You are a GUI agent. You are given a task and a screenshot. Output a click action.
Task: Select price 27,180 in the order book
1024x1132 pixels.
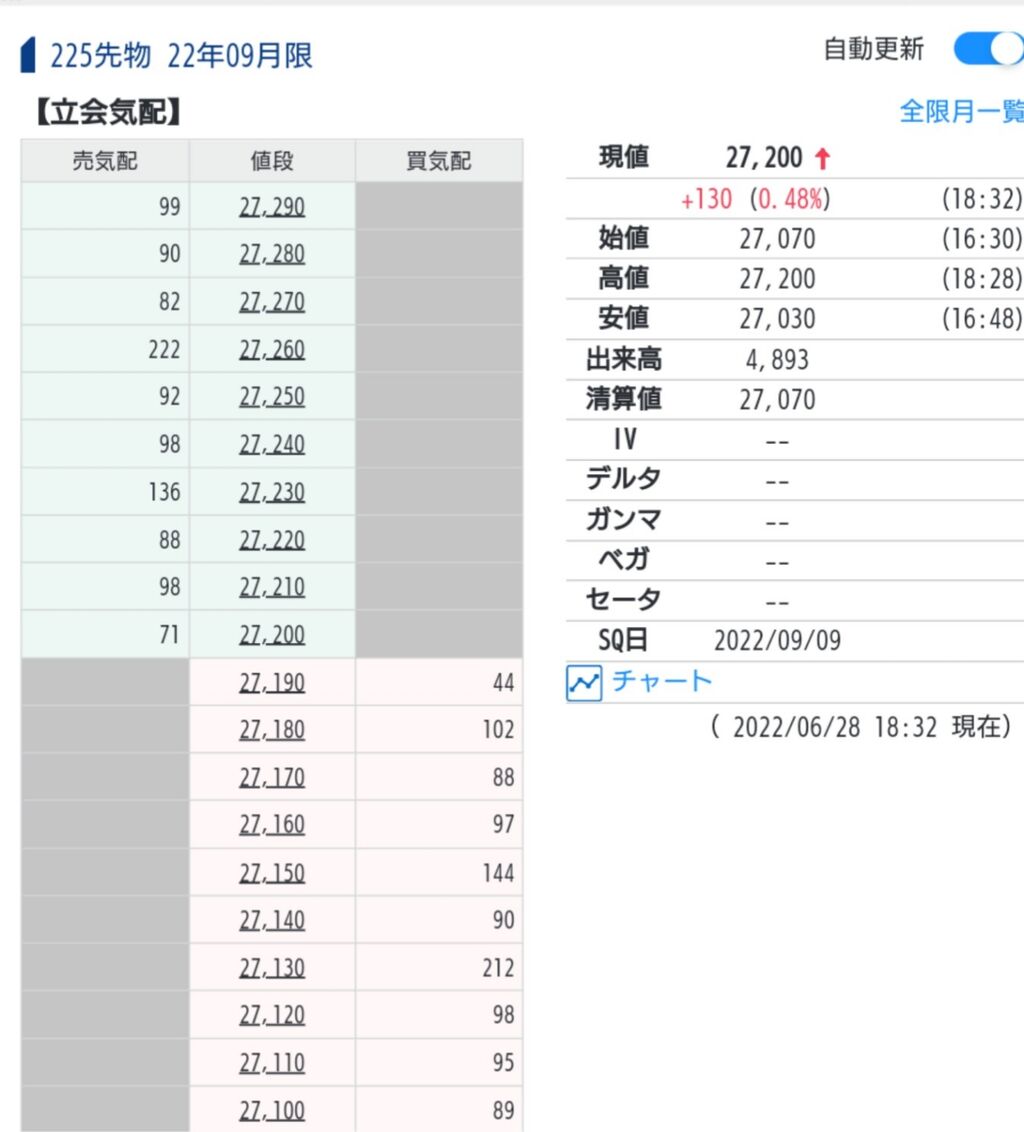(272, 730)
